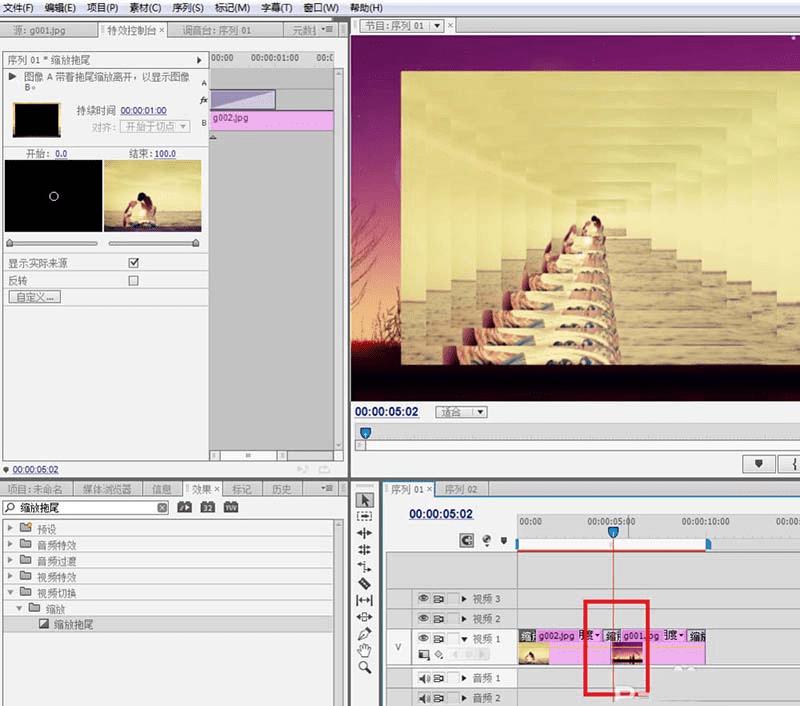The width and height of the screenshot is (800, 706).
Task: Clear the effects search field
Action: click(162, 508)
